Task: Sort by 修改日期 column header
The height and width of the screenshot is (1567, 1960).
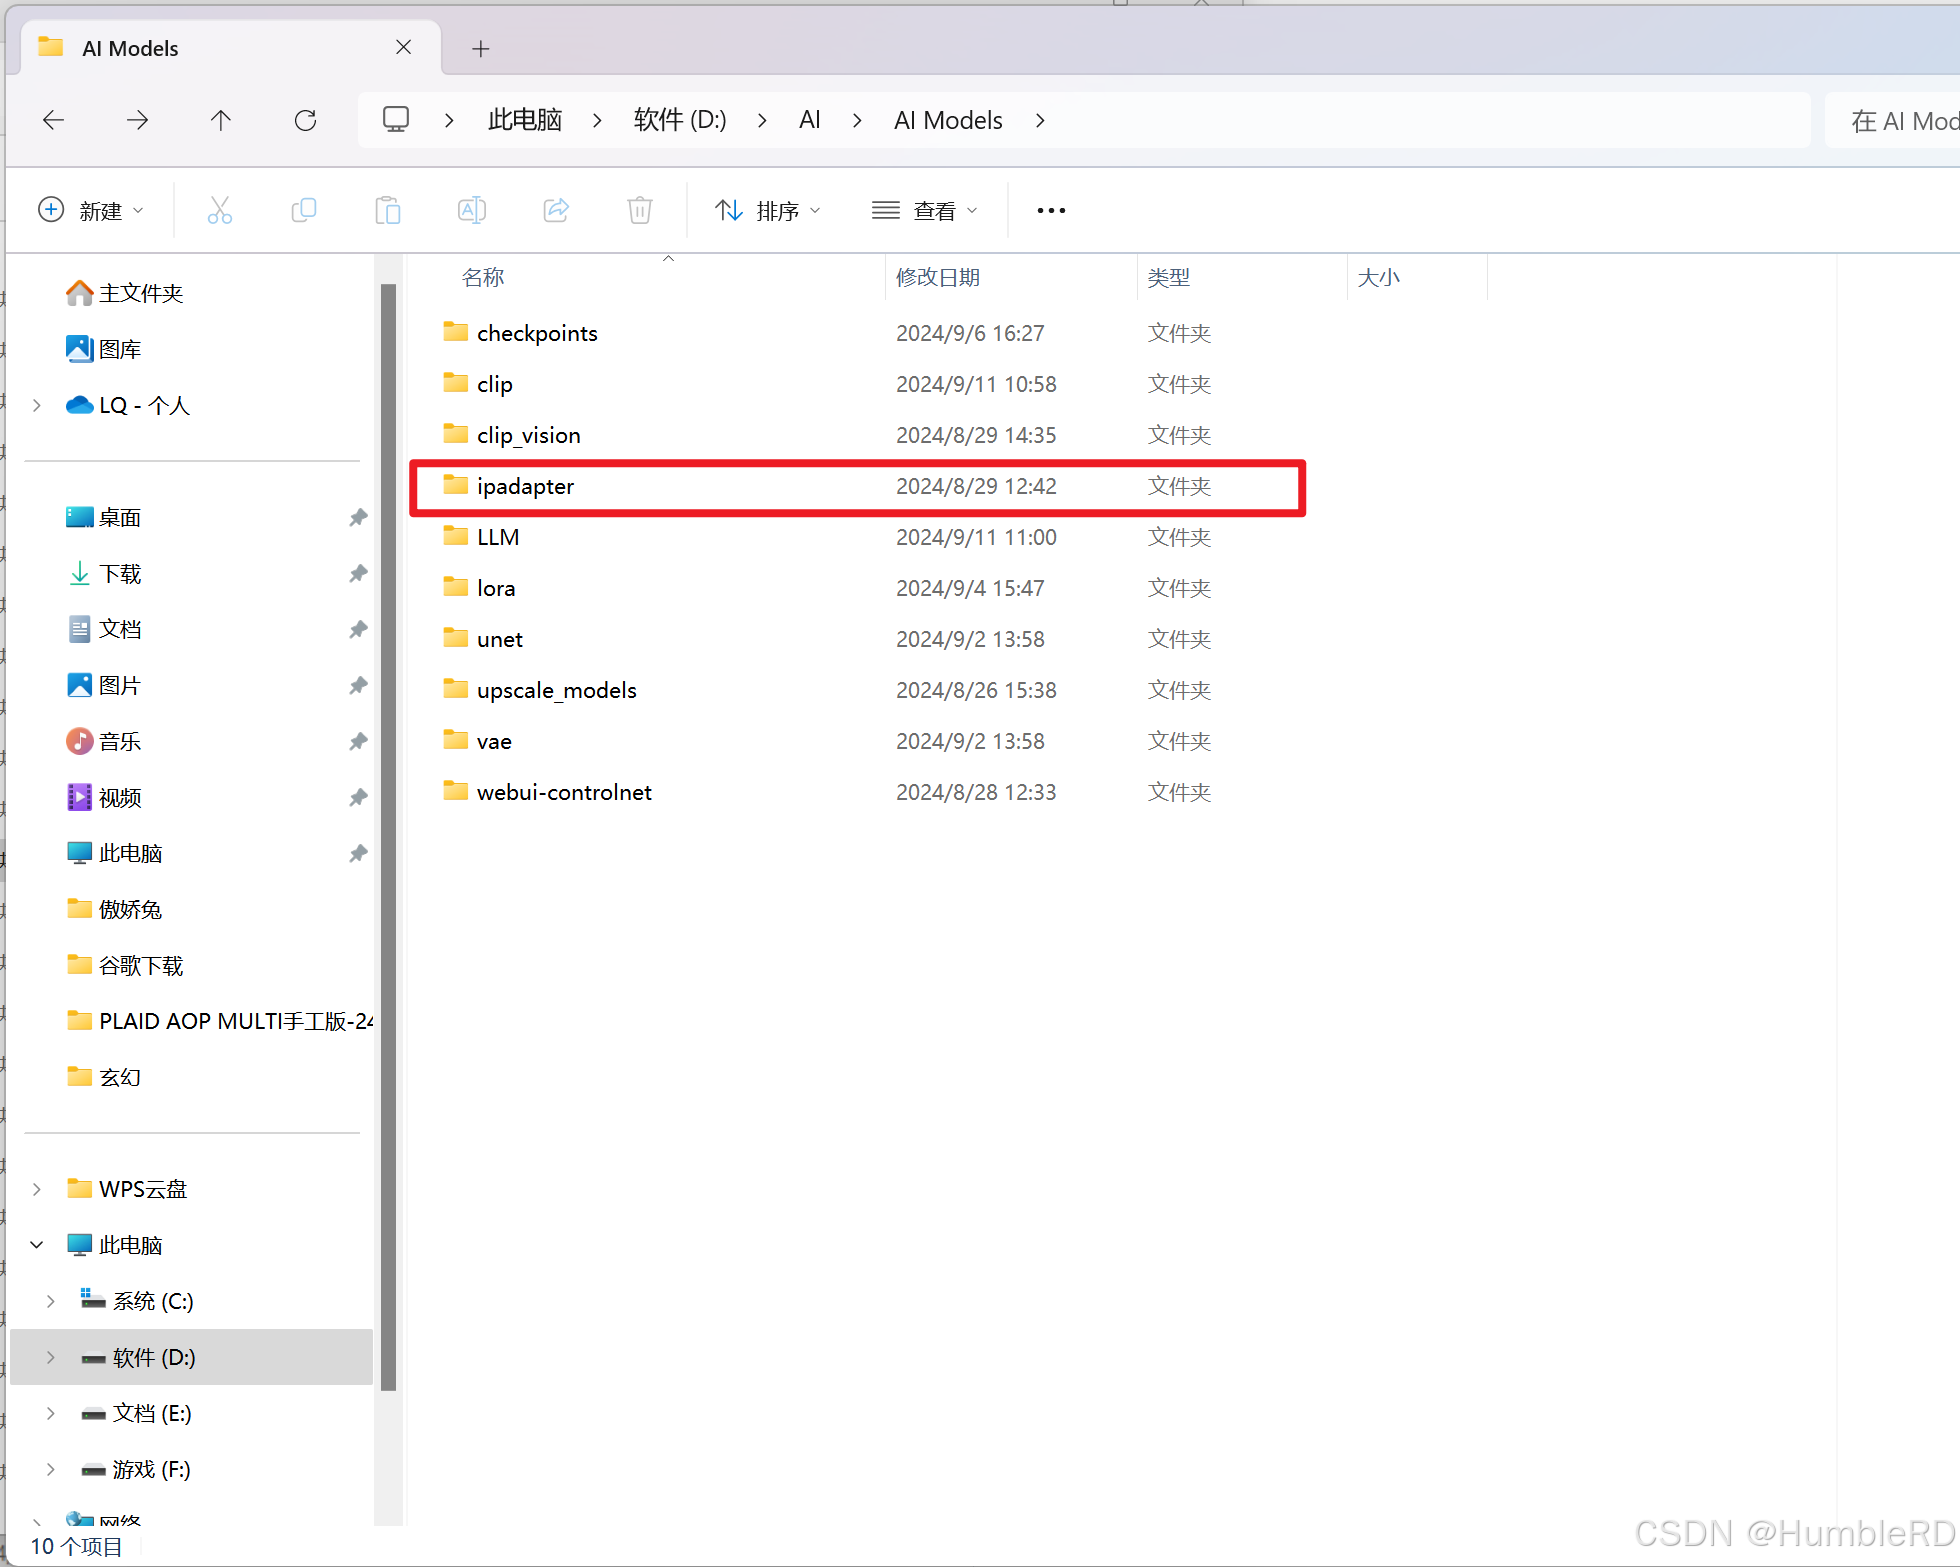Action: pyautogui.click(x=938, y=277)
